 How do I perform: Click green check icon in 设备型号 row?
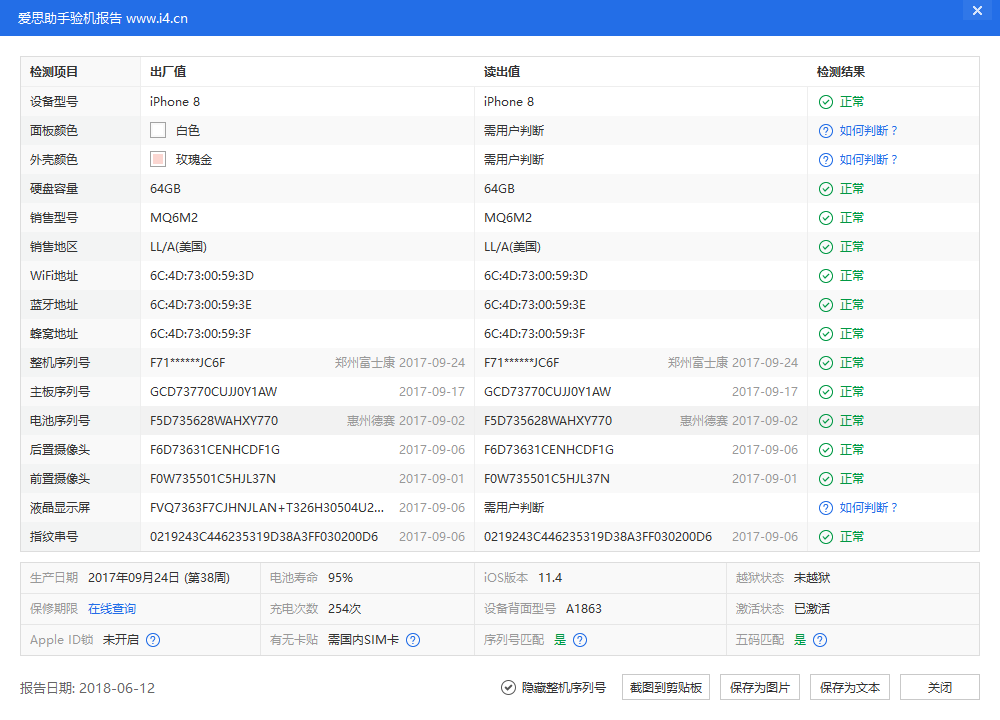pos(825,102)
